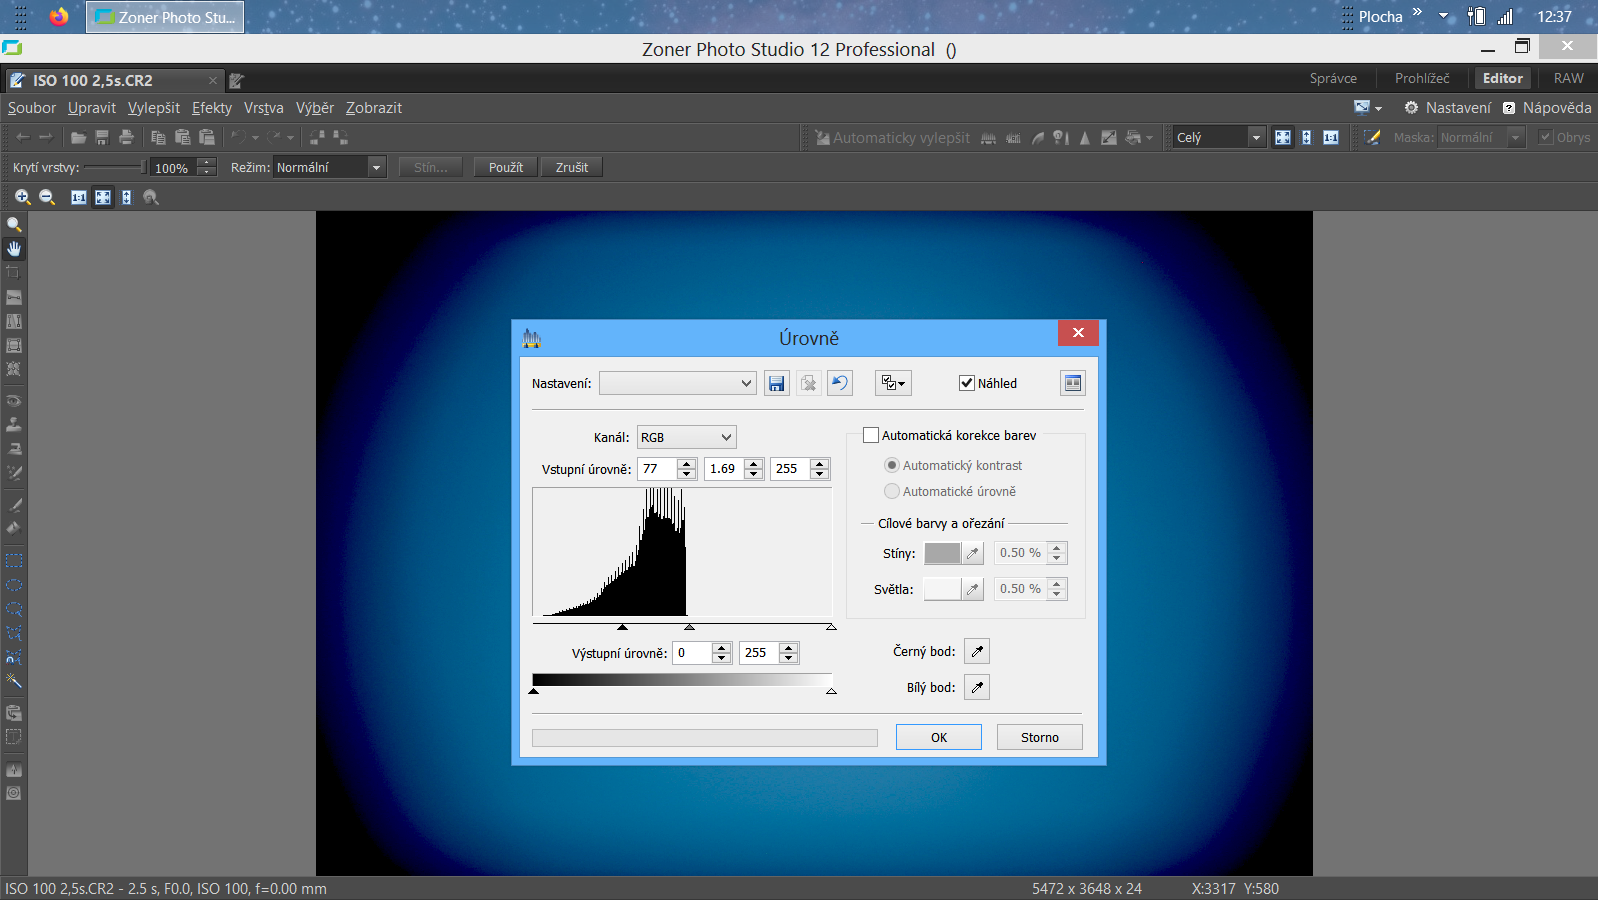Switch to the Prohlížeč tab

coord(1422,78)
